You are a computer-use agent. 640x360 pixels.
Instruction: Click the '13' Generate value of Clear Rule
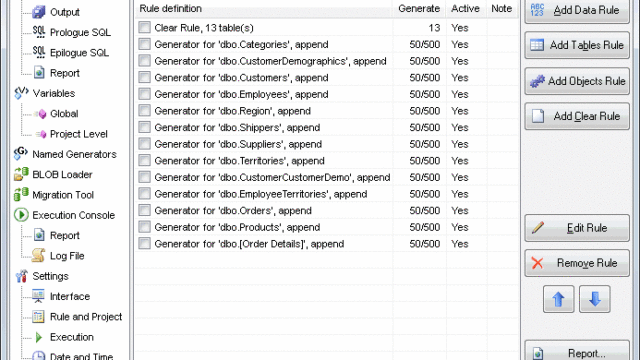pos(434,28)
